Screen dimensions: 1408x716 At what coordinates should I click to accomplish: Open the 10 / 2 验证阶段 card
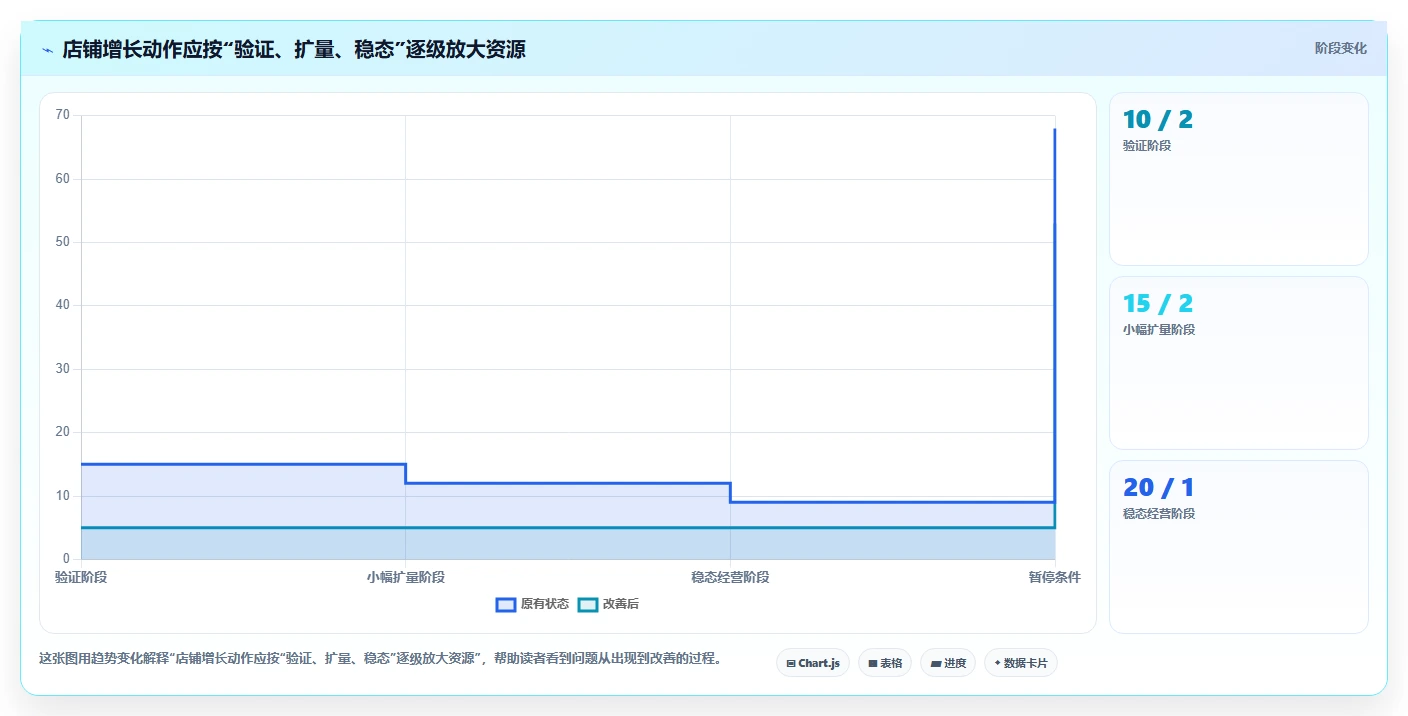click(x=1238, y=179)
